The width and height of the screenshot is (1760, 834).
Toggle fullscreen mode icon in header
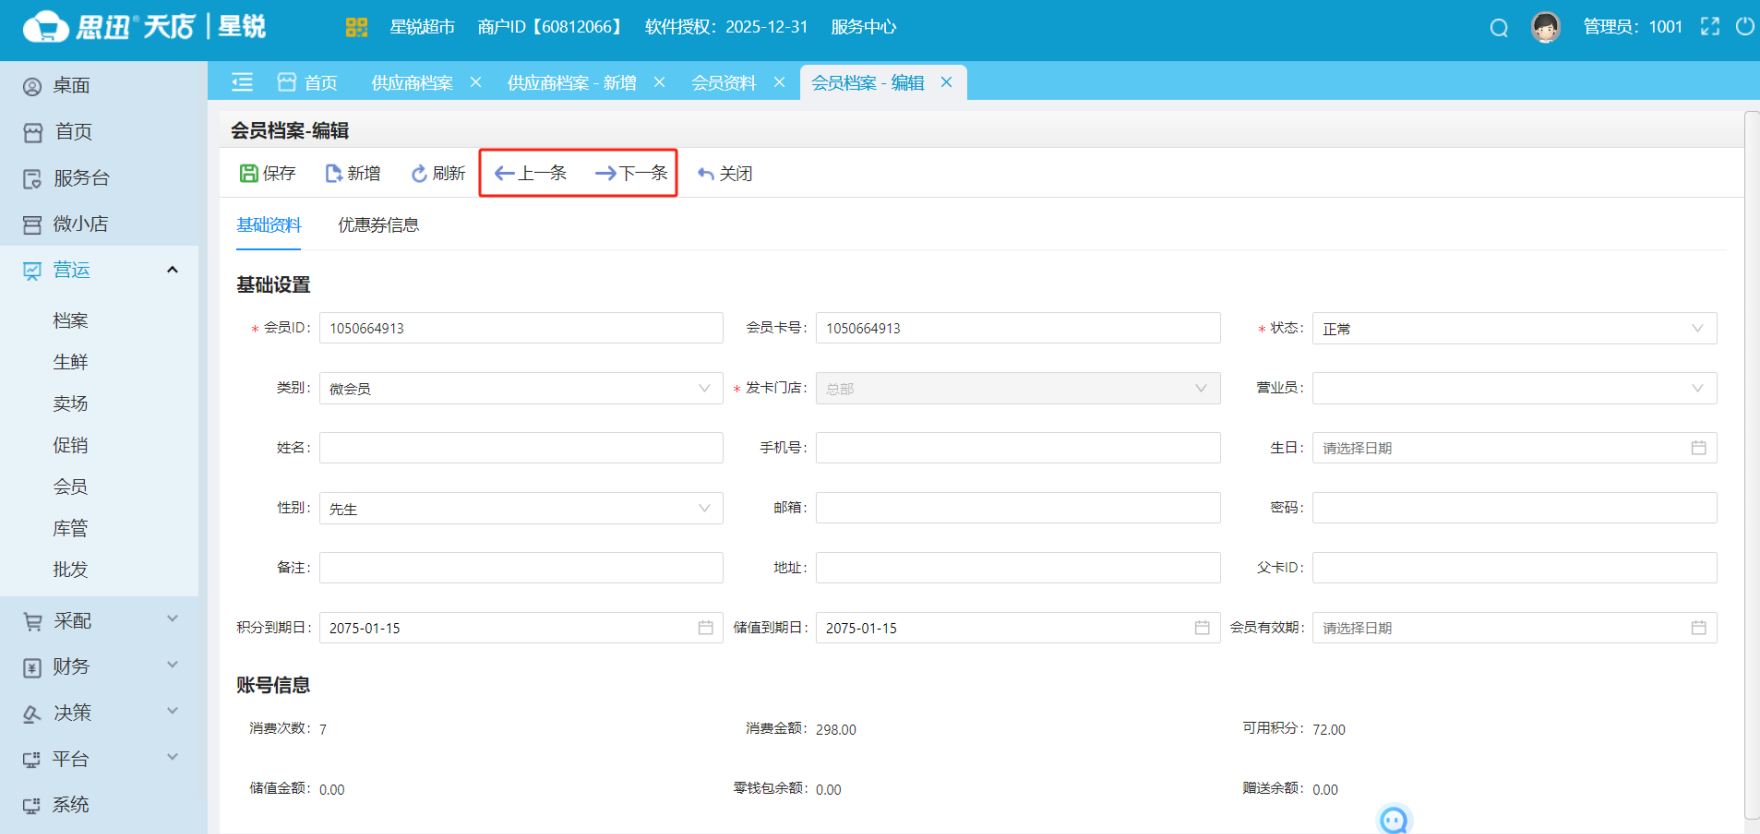click(x=1710, y=27)
